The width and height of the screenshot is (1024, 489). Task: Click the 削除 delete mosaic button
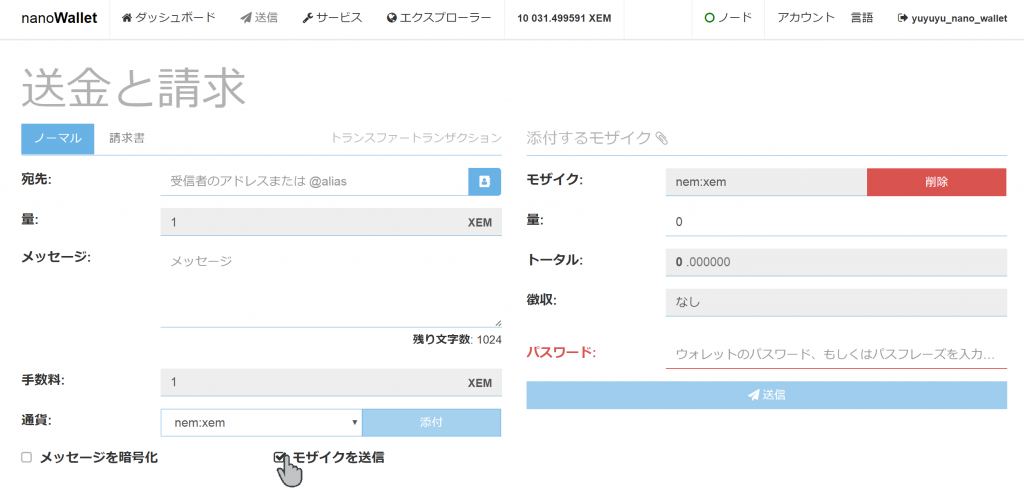pos(936,182)
